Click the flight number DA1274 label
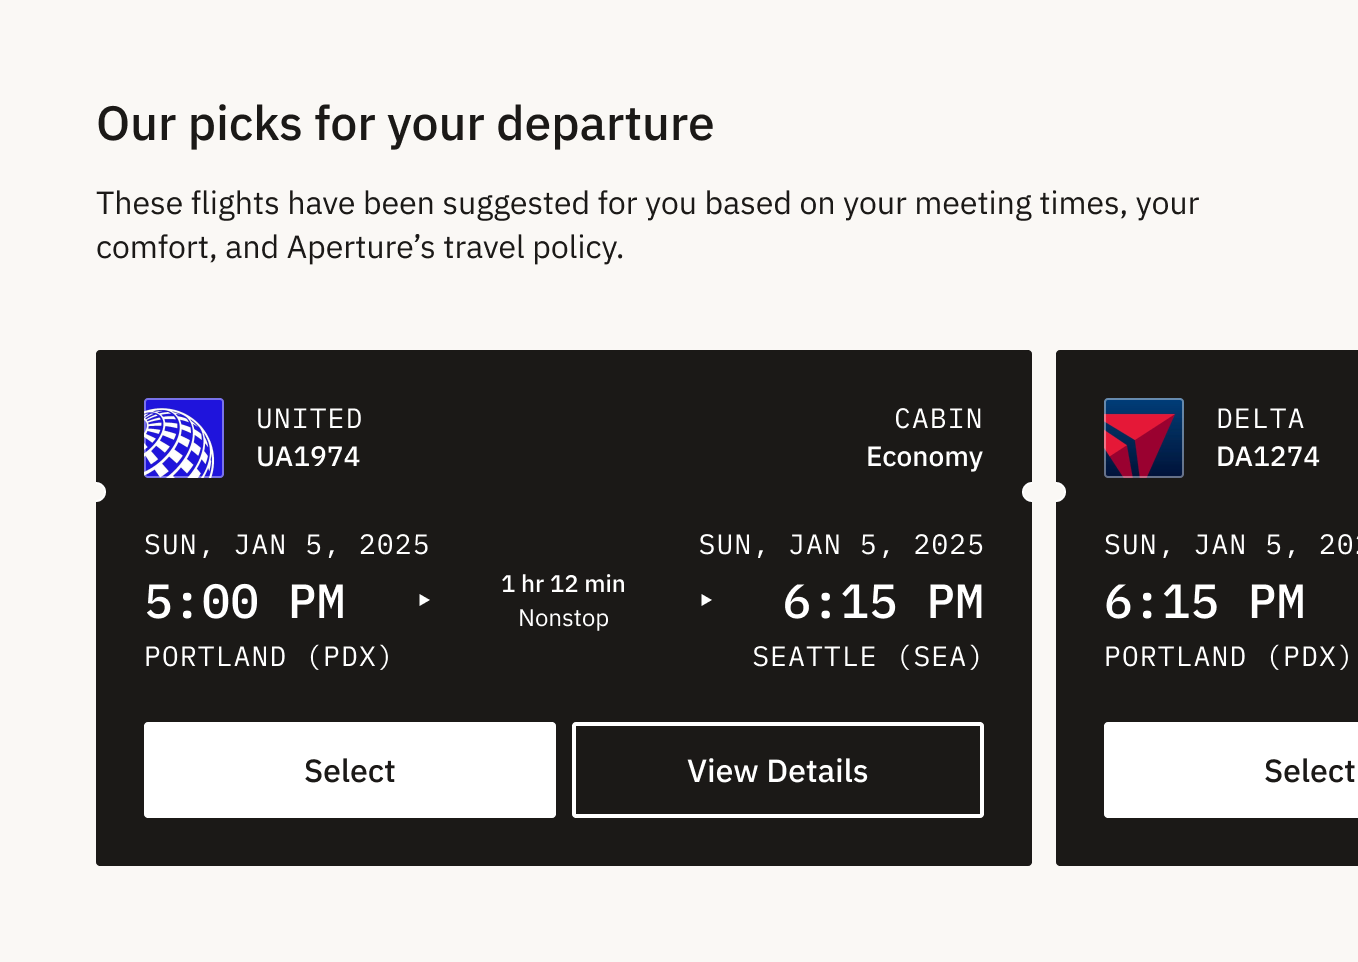 click(x=1268, y=456)
